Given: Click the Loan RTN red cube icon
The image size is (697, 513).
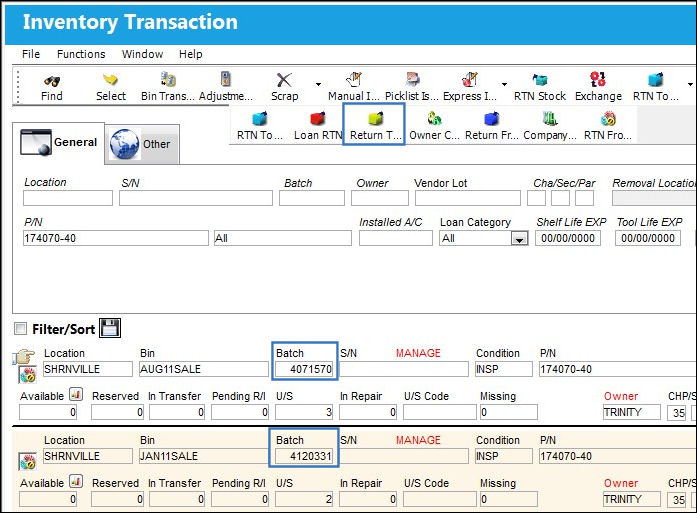Looking at the screenshot, I should (317, 119).
